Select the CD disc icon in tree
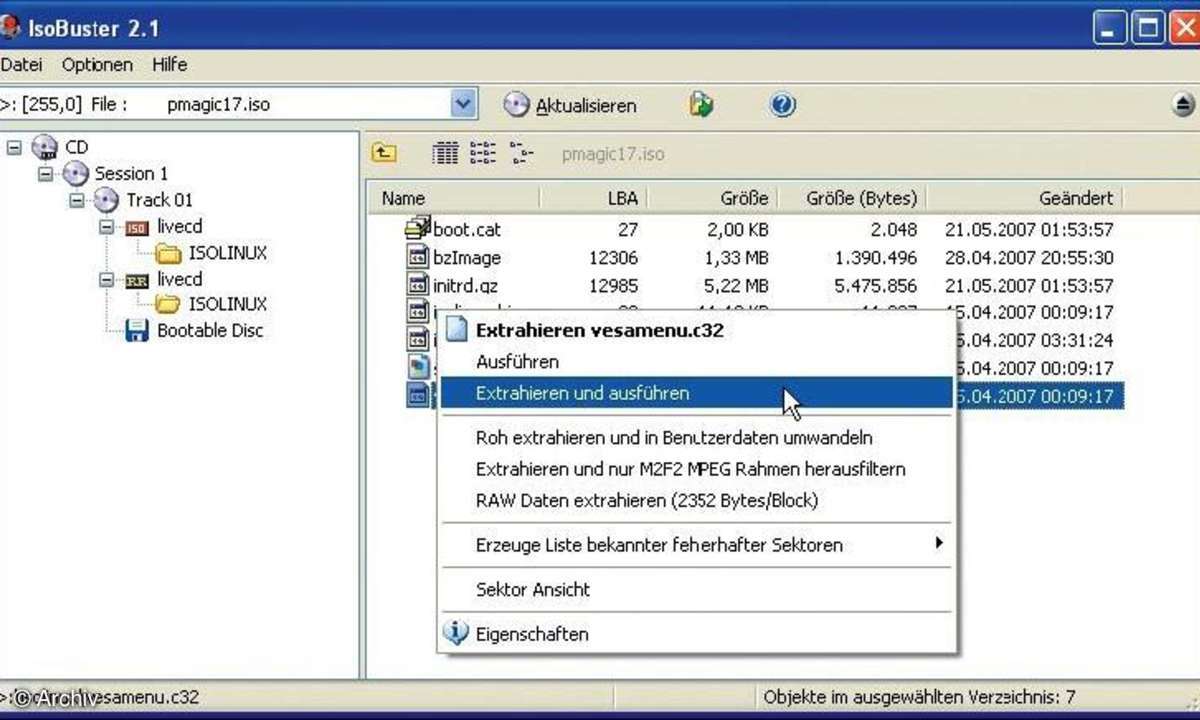Viewport: 1200px width, 720px height. tap(44, 147)
